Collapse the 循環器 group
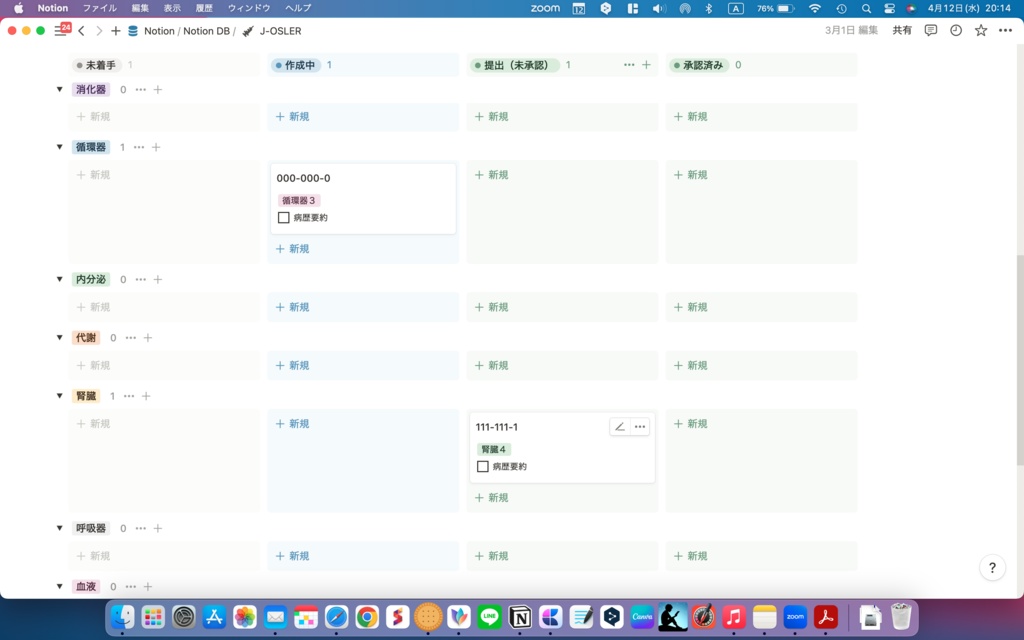Image resolution: width=1024 pixels, height=640 pixels. tap(59, 147)
